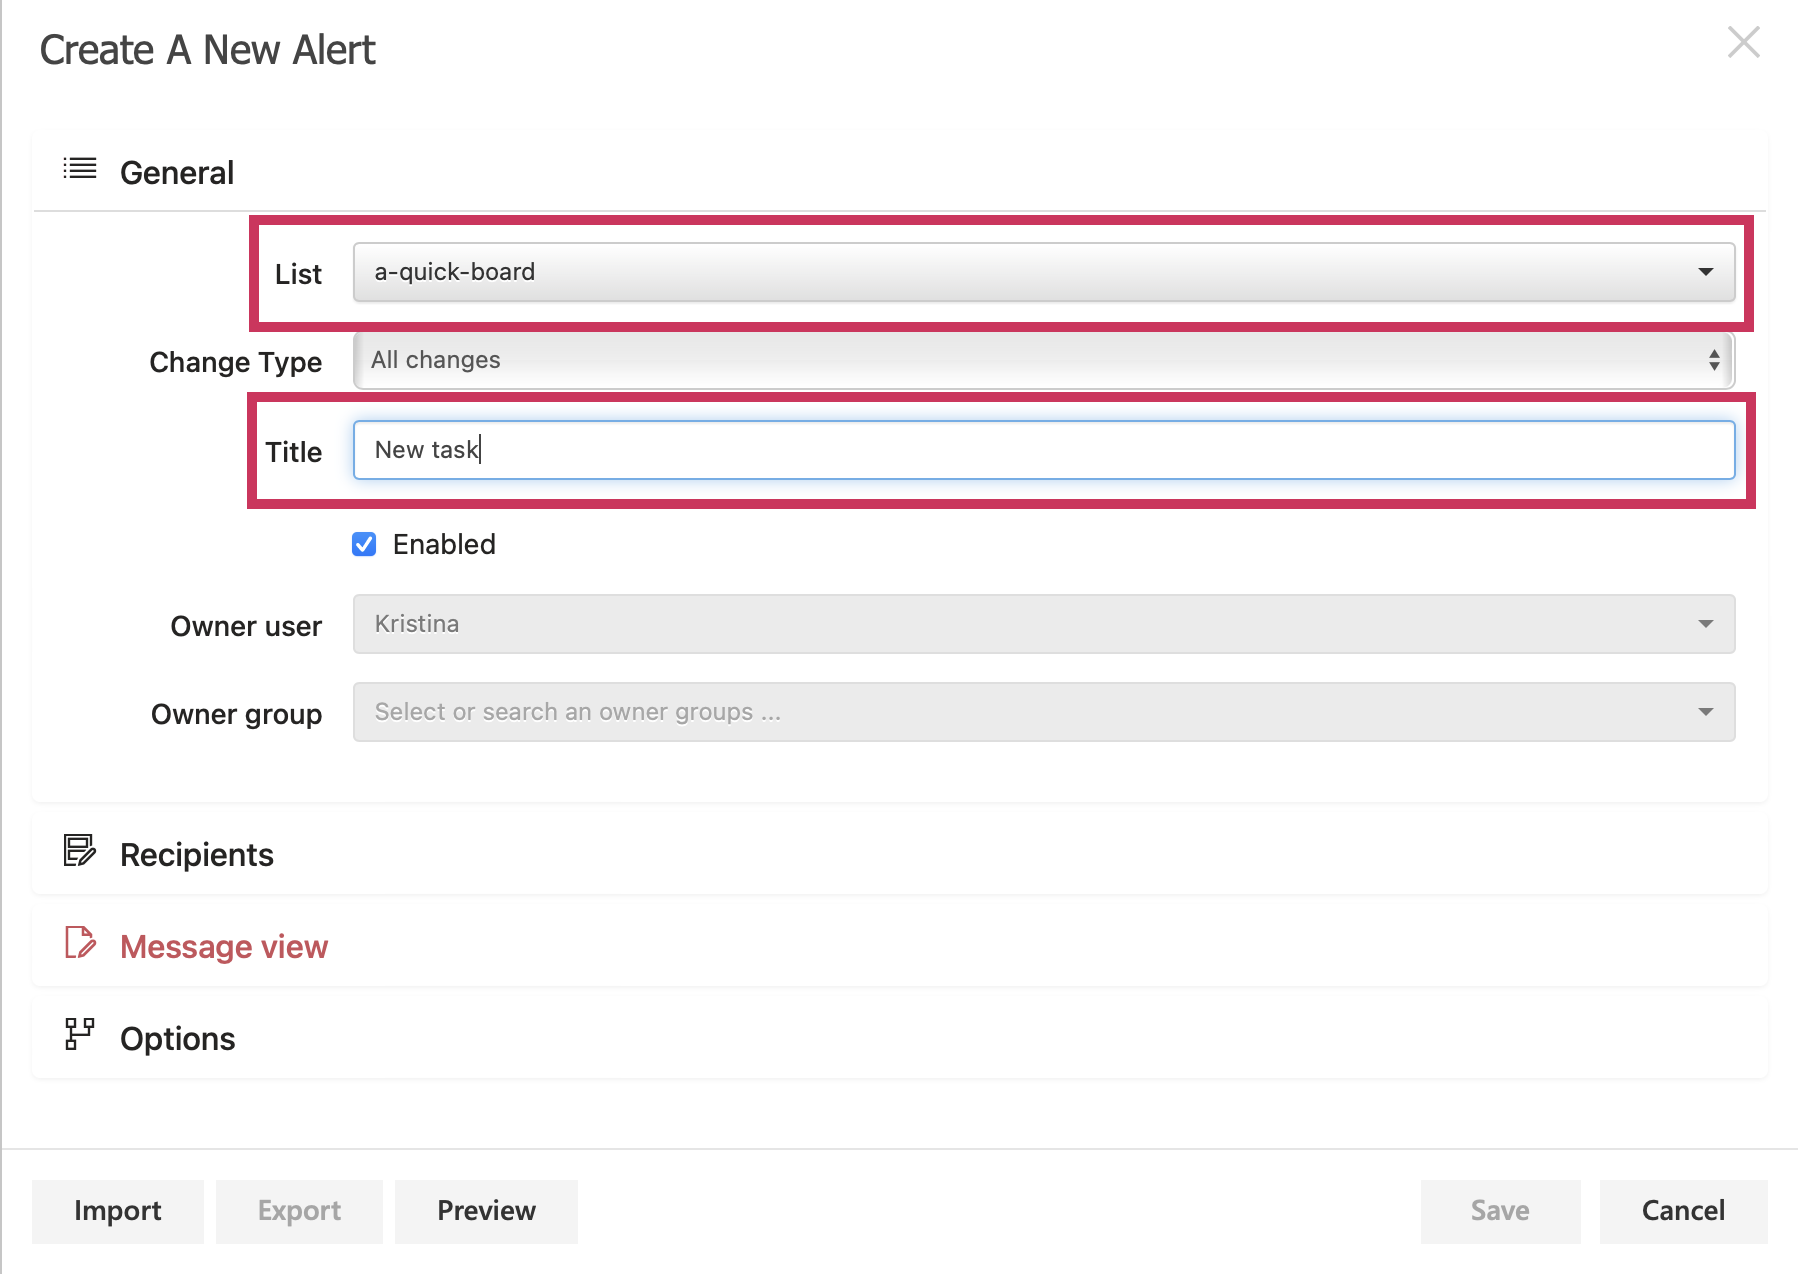This screenshot has width=1798, height=1274.
Task: Close the Create A New Alert dialog
Action: point(1743,43)
